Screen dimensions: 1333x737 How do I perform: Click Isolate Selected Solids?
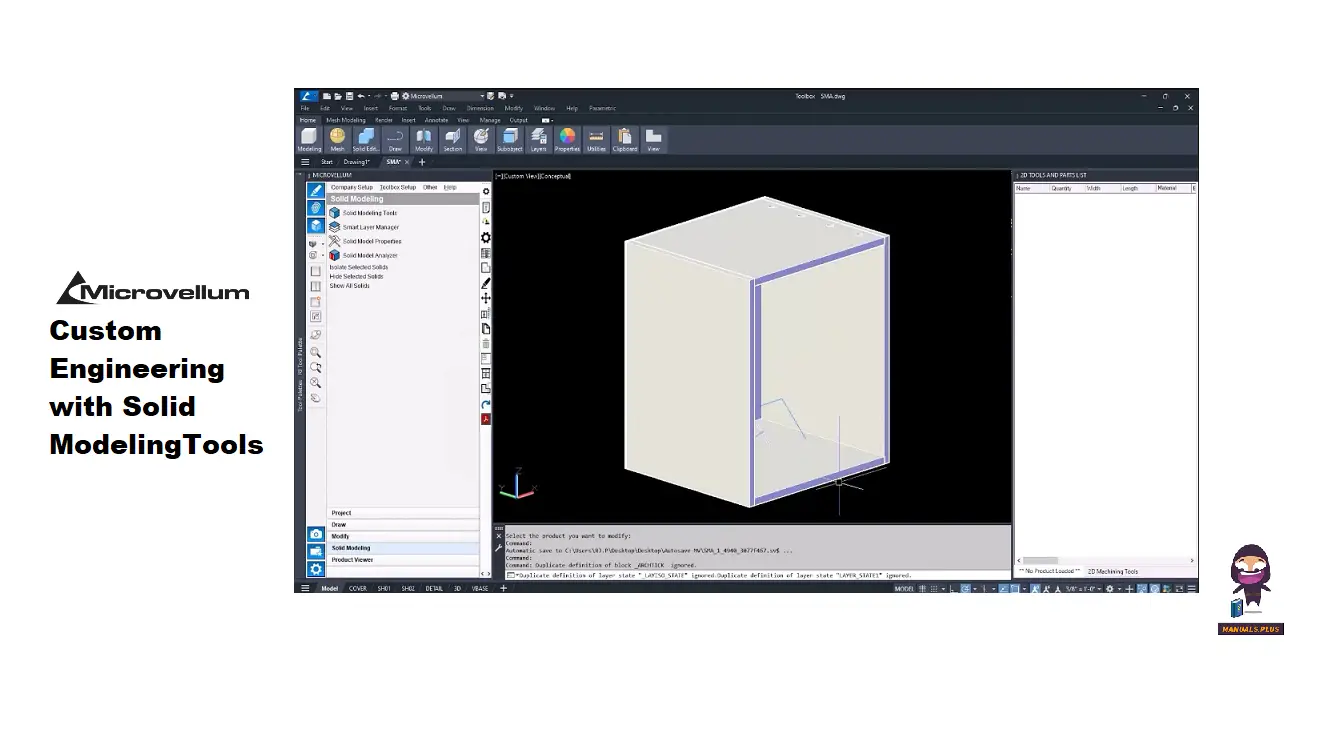[x=359, y=267]
